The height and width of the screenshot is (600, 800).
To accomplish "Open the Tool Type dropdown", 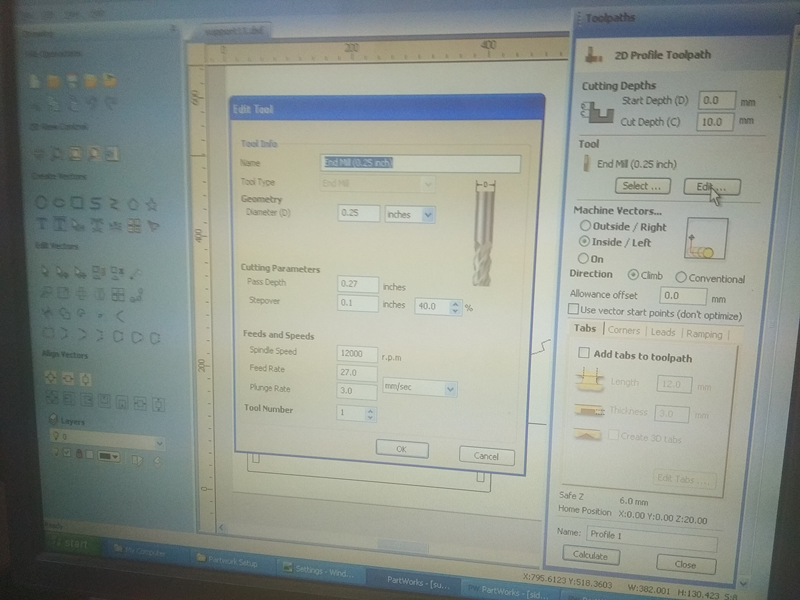I will point(428,184).
